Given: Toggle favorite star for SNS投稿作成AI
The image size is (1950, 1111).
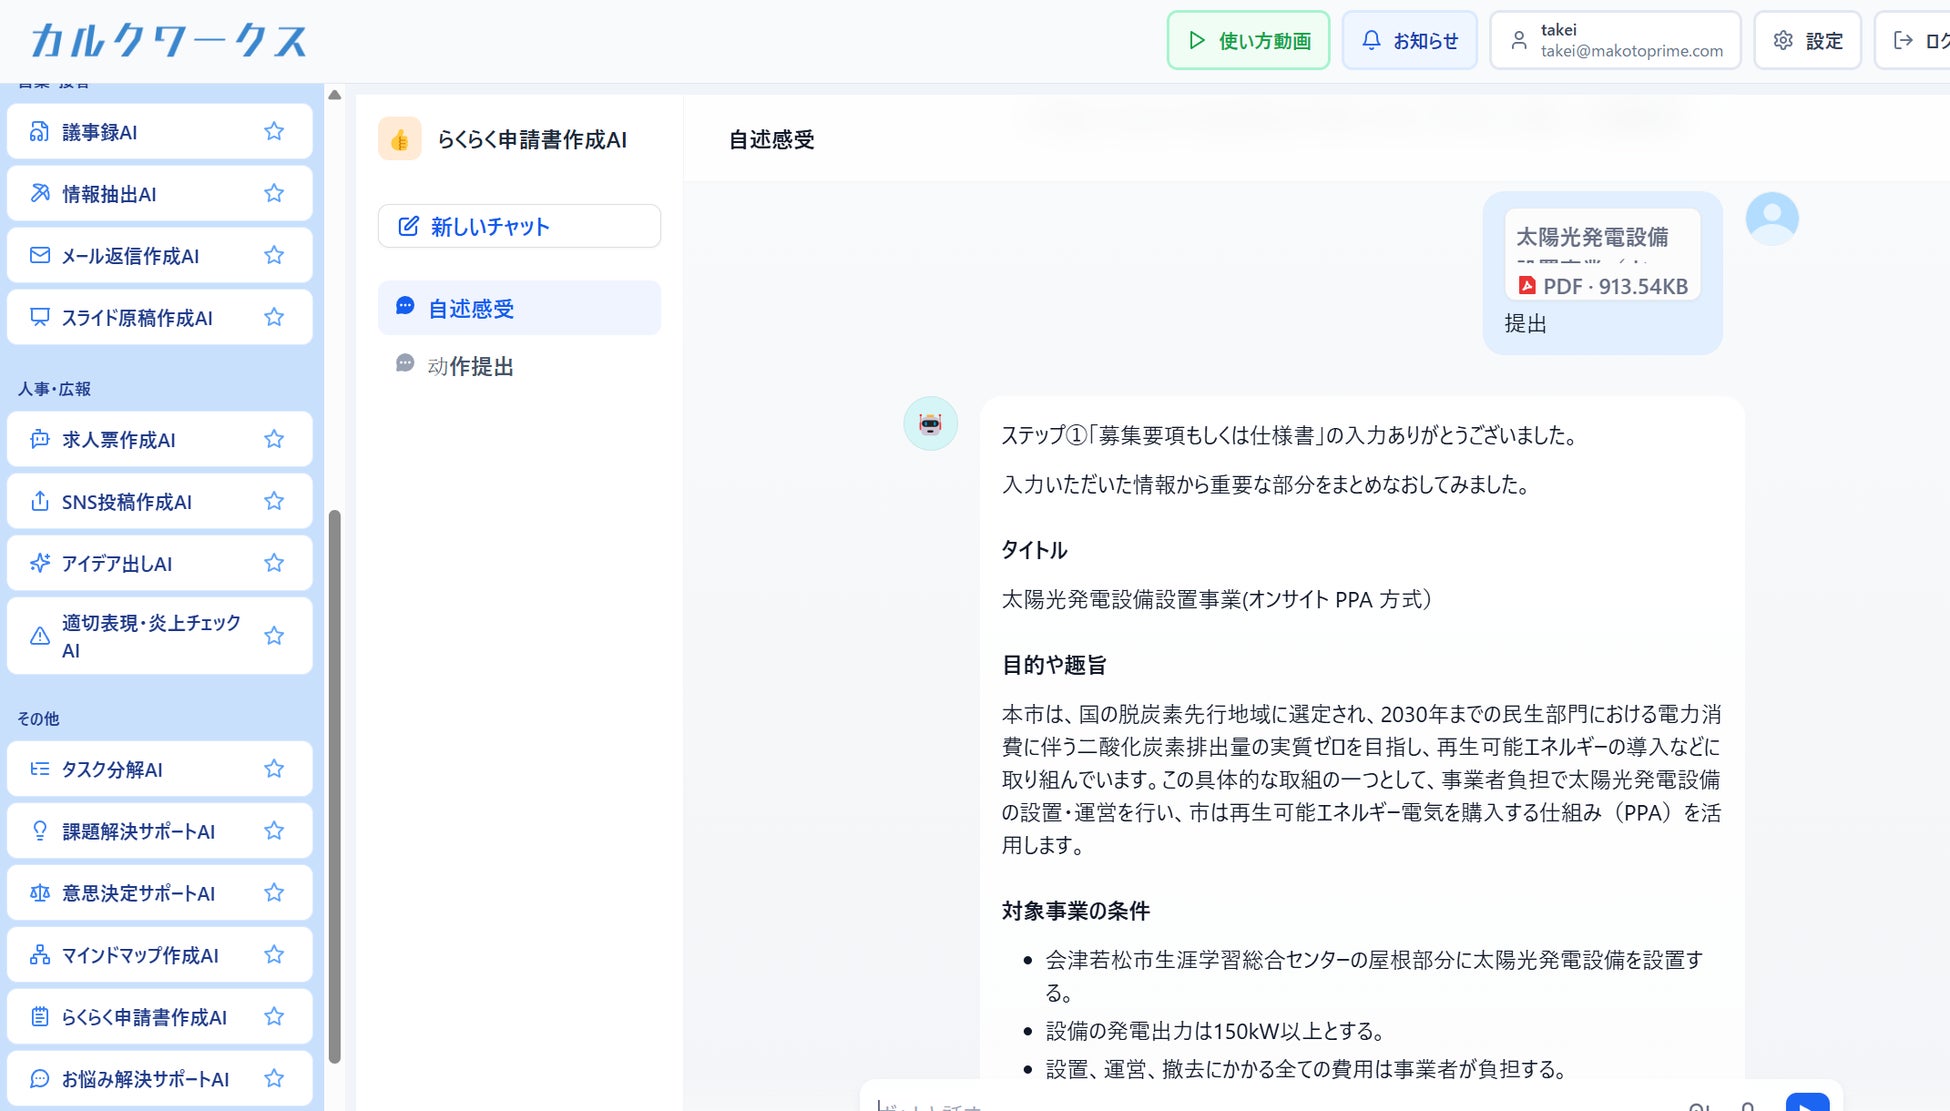Looking at the screenshot, I should 274,501.
